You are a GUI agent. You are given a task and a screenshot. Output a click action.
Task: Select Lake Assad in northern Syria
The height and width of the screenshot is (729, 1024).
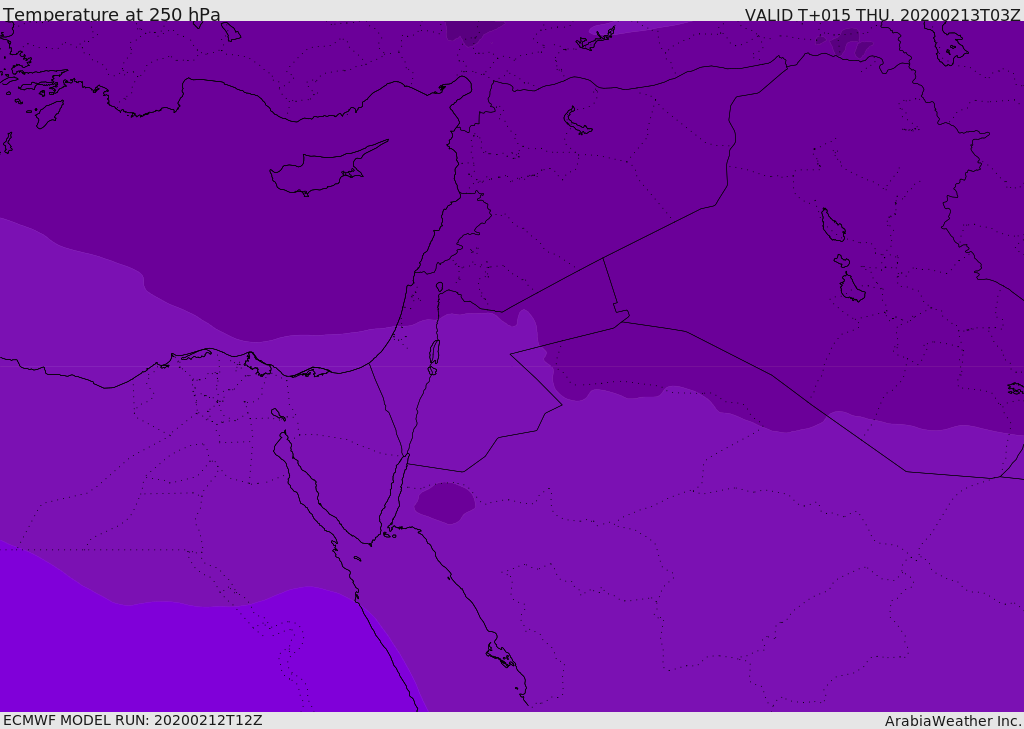(x=577, y=121)
